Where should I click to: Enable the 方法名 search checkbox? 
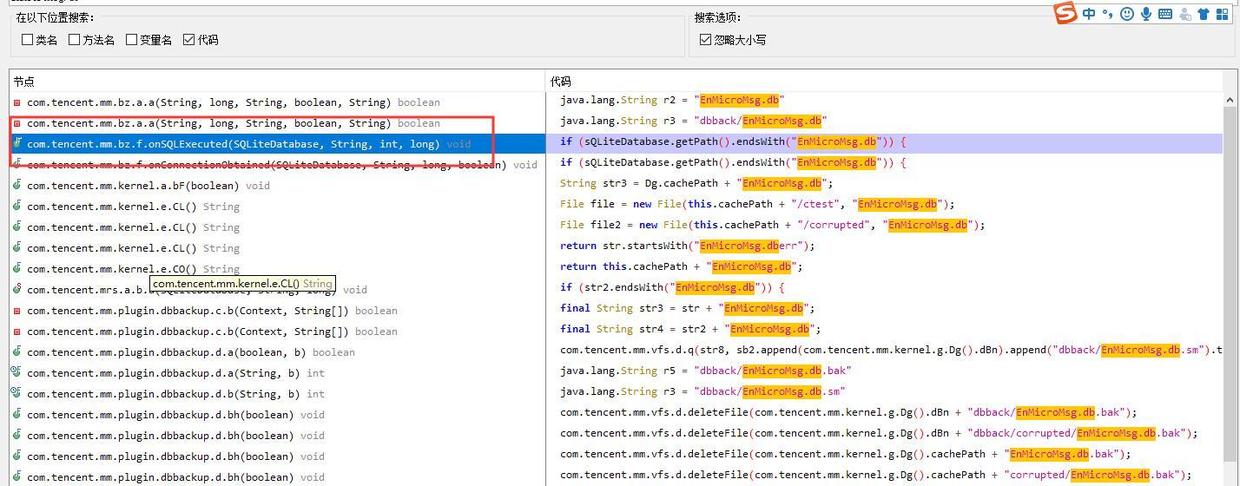[x=74, y=40]
